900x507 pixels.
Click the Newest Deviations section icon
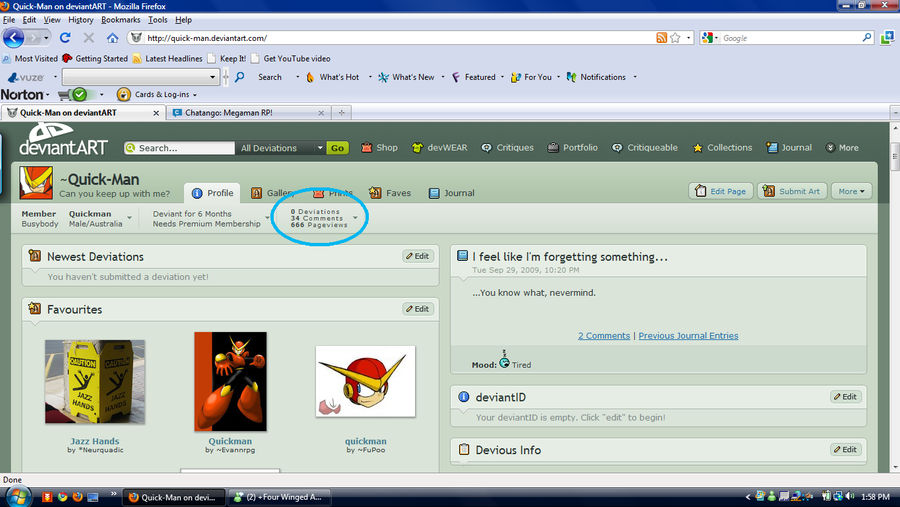tap(34, 256)
